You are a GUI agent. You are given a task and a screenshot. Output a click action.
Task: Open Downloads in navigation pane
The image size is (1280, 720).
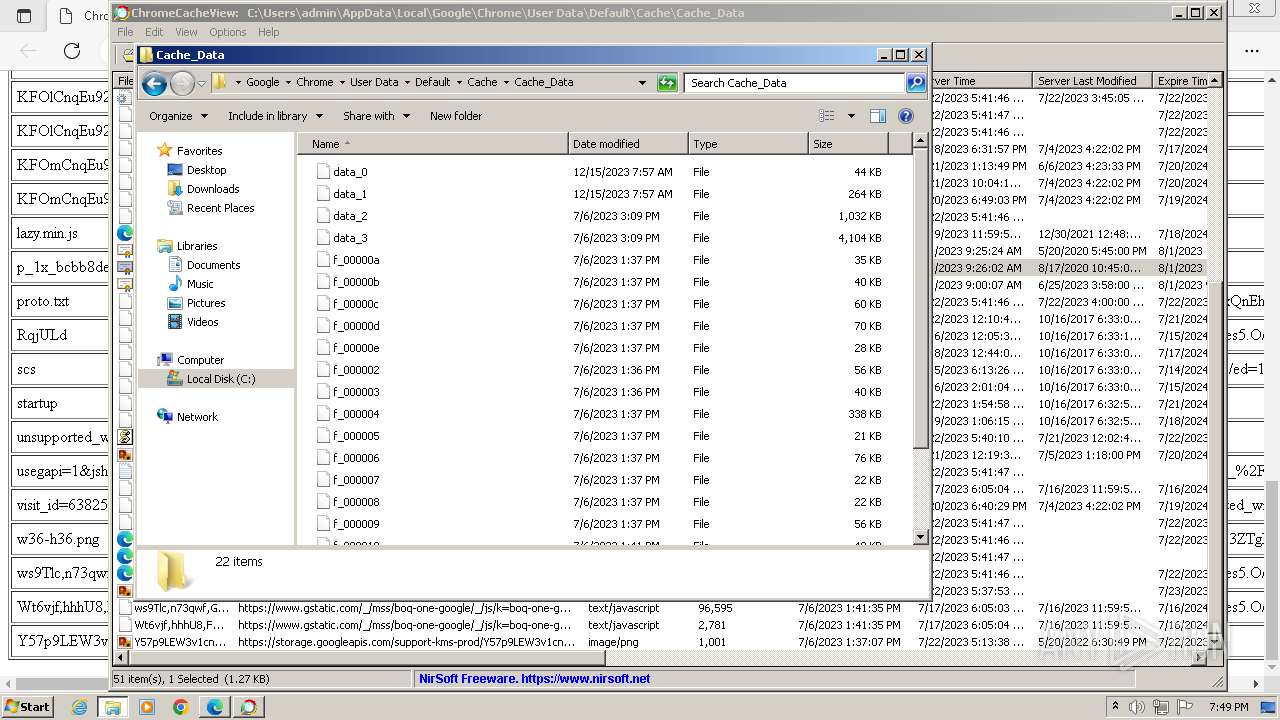(213, 189)
